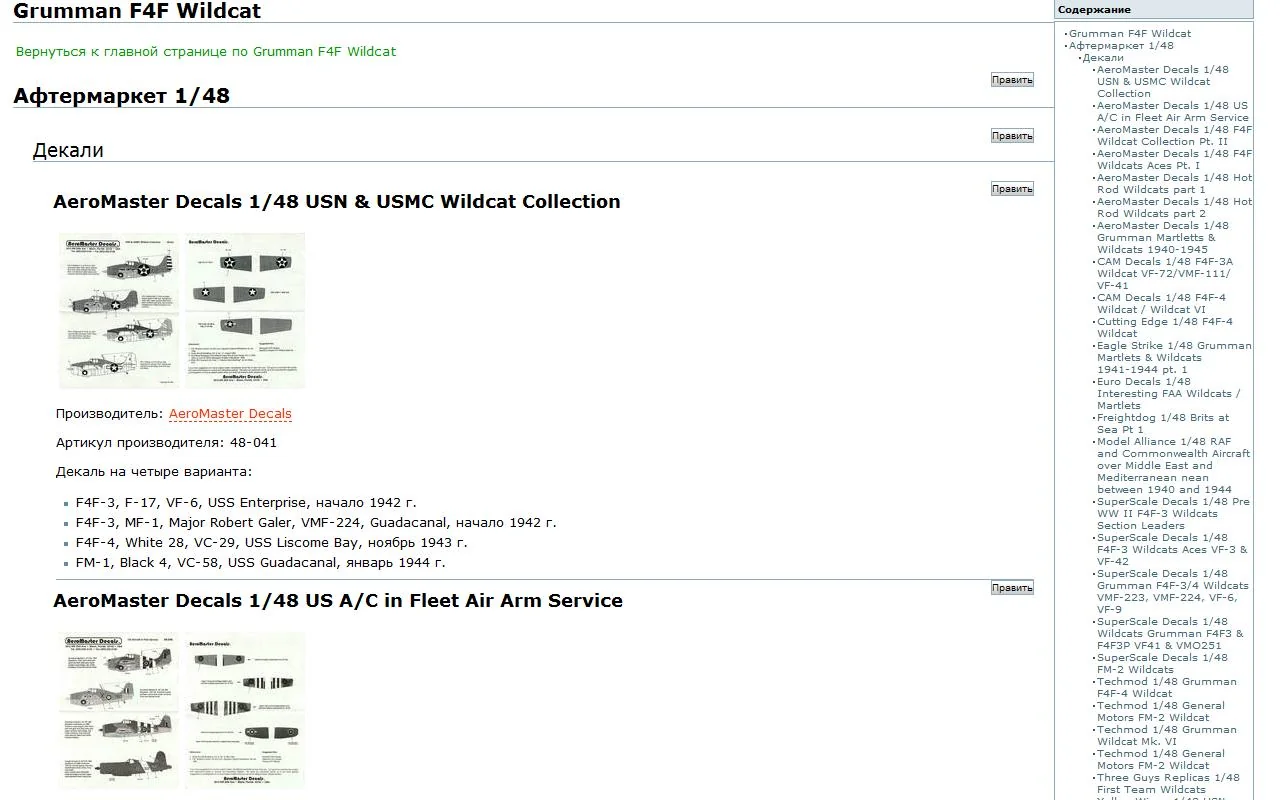Open the AeroMaster Decals manufacturer link
The height and width of the screenshot is (800, 1280).
click(x=230, y=414)
